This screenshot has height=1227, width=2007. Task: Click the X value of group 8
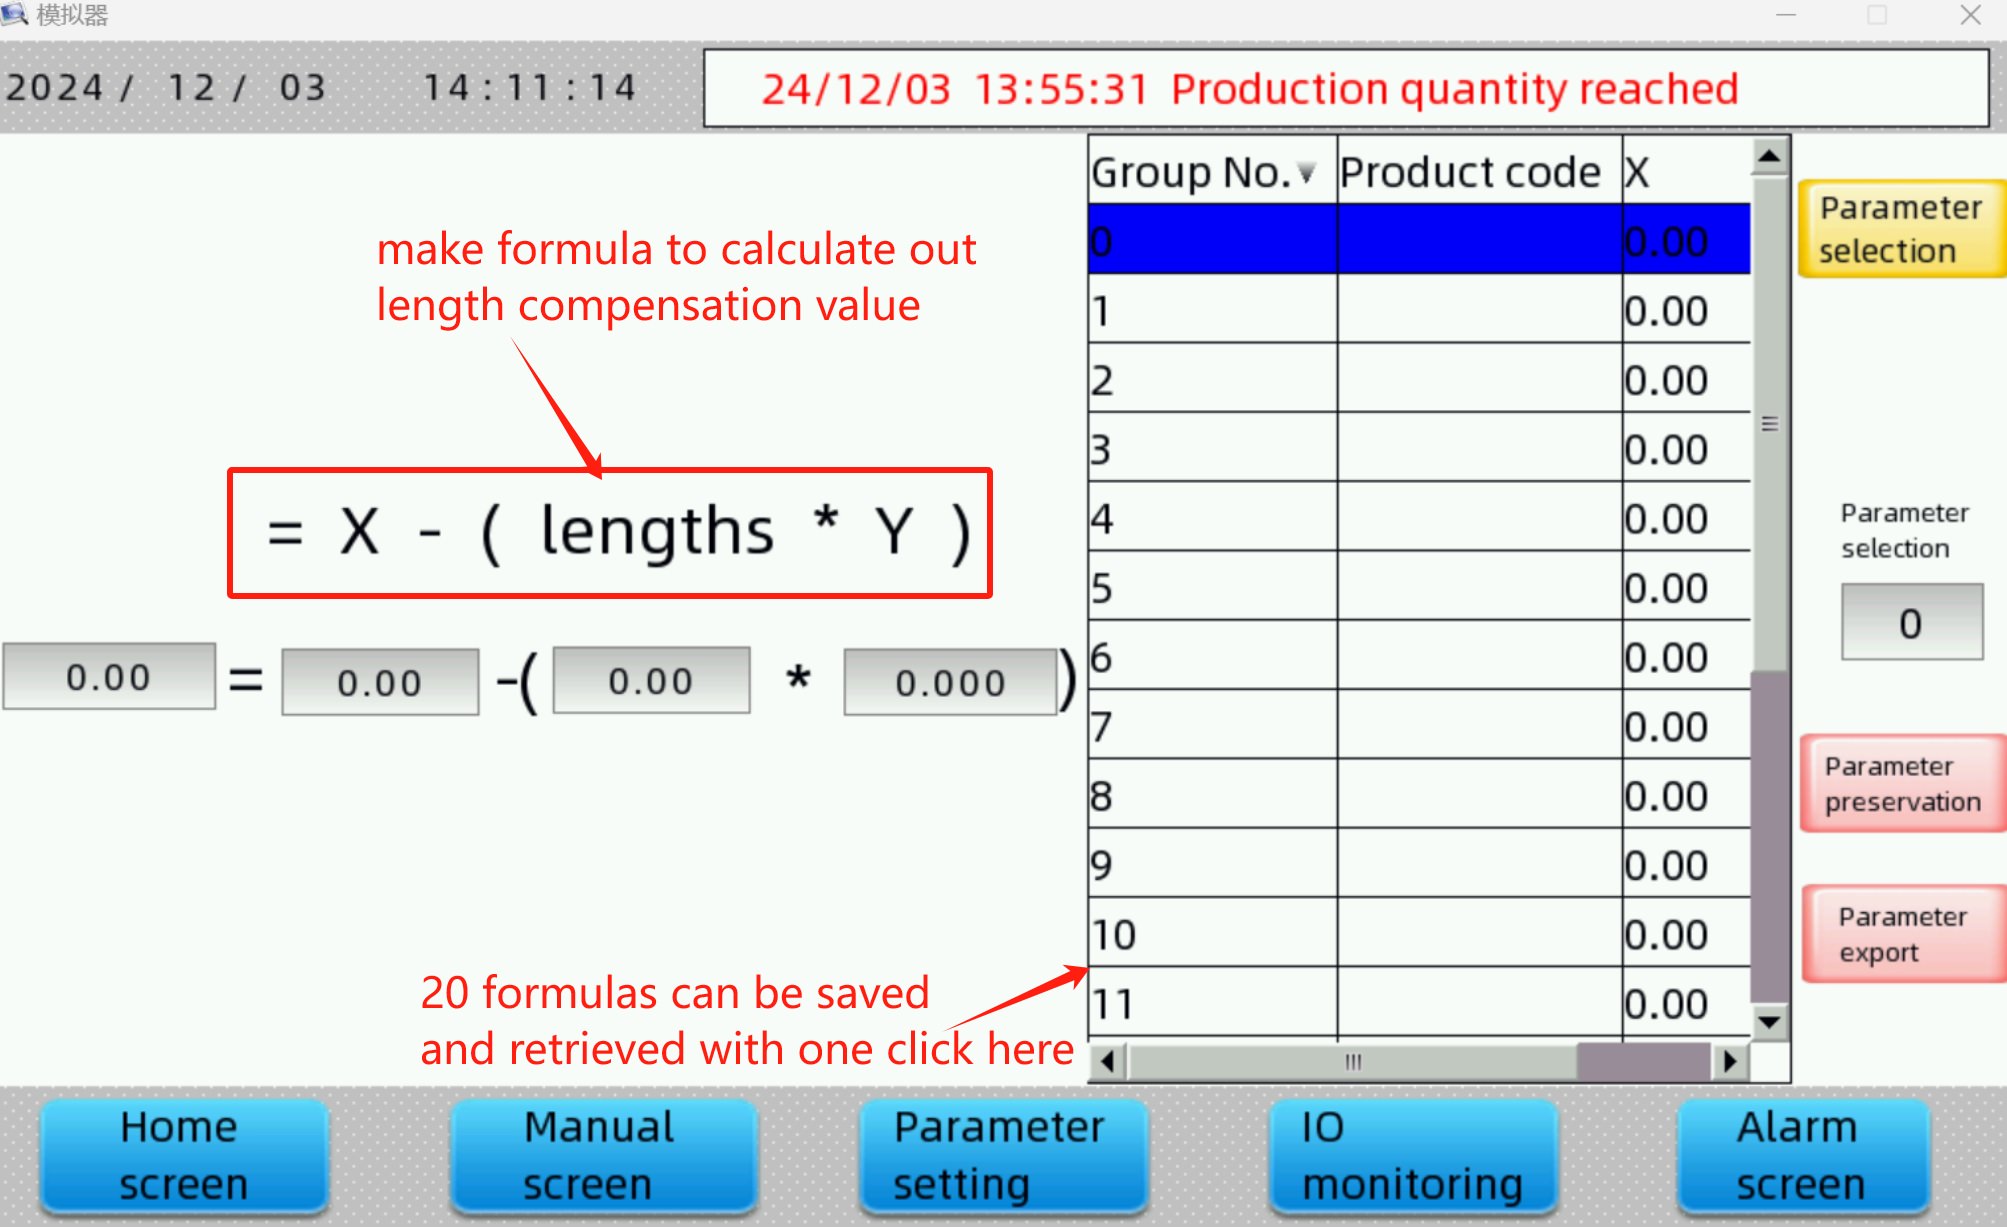1686,795
